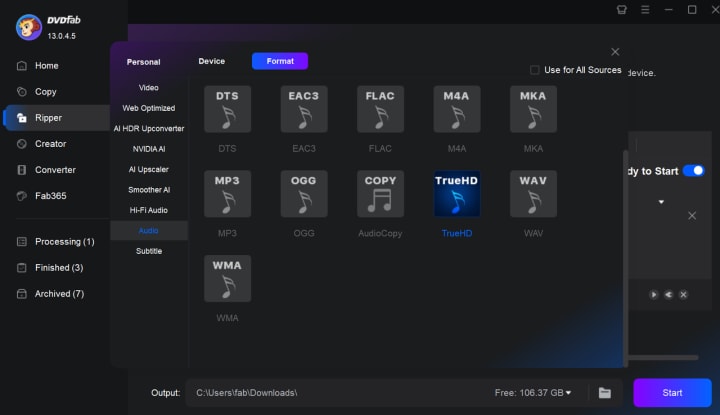Select the Audio category
The width and height of the screenshot is (720, 415).
[149, 231]
